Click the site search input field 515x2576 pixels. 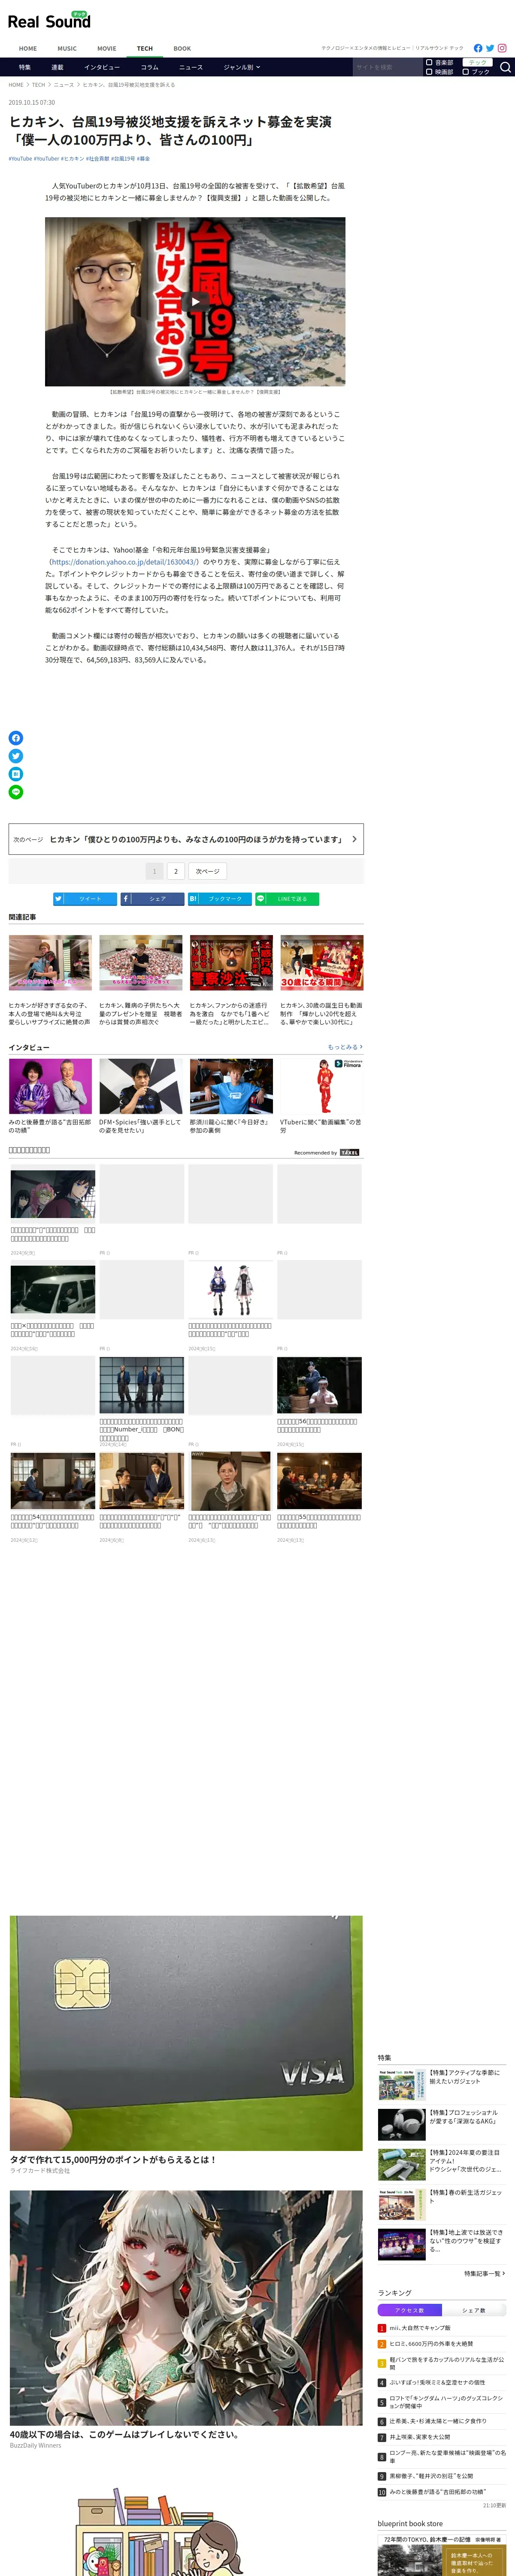coord(387,67)
